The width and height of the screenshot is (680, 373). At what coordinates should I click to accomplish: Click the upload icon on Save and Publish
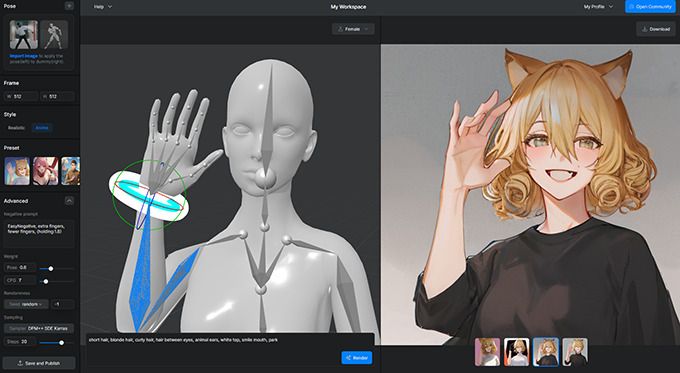pos(20,363)
